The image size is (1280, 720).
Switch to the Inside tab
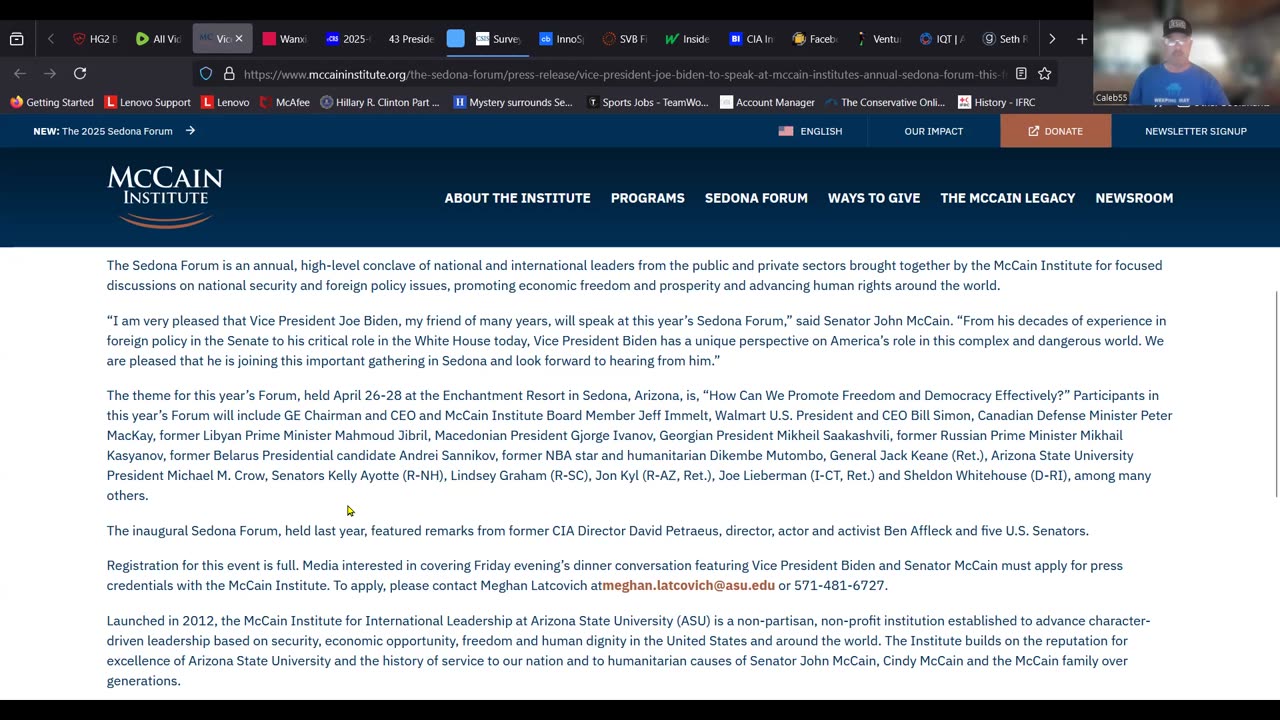click(x=687, y=39)
